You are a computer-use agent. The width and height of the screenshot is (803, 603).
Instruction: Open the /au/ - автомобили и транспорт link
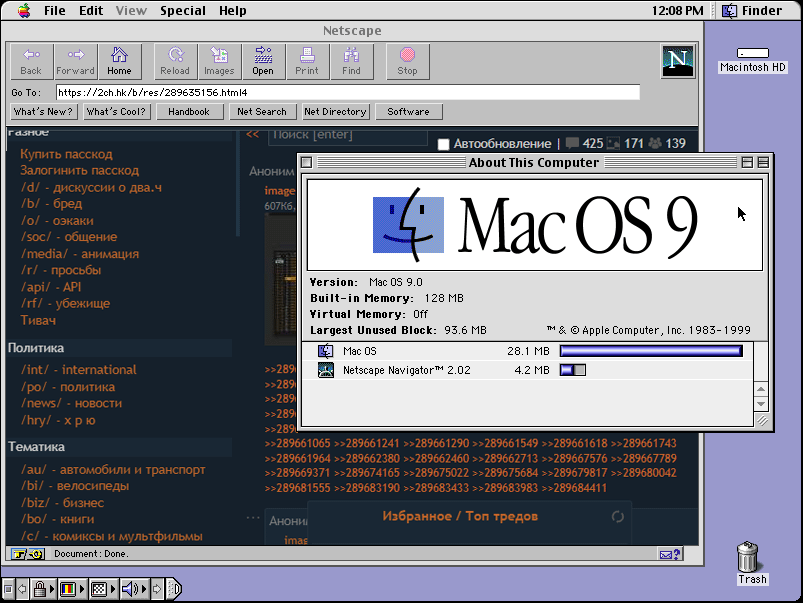coord(113,470)
